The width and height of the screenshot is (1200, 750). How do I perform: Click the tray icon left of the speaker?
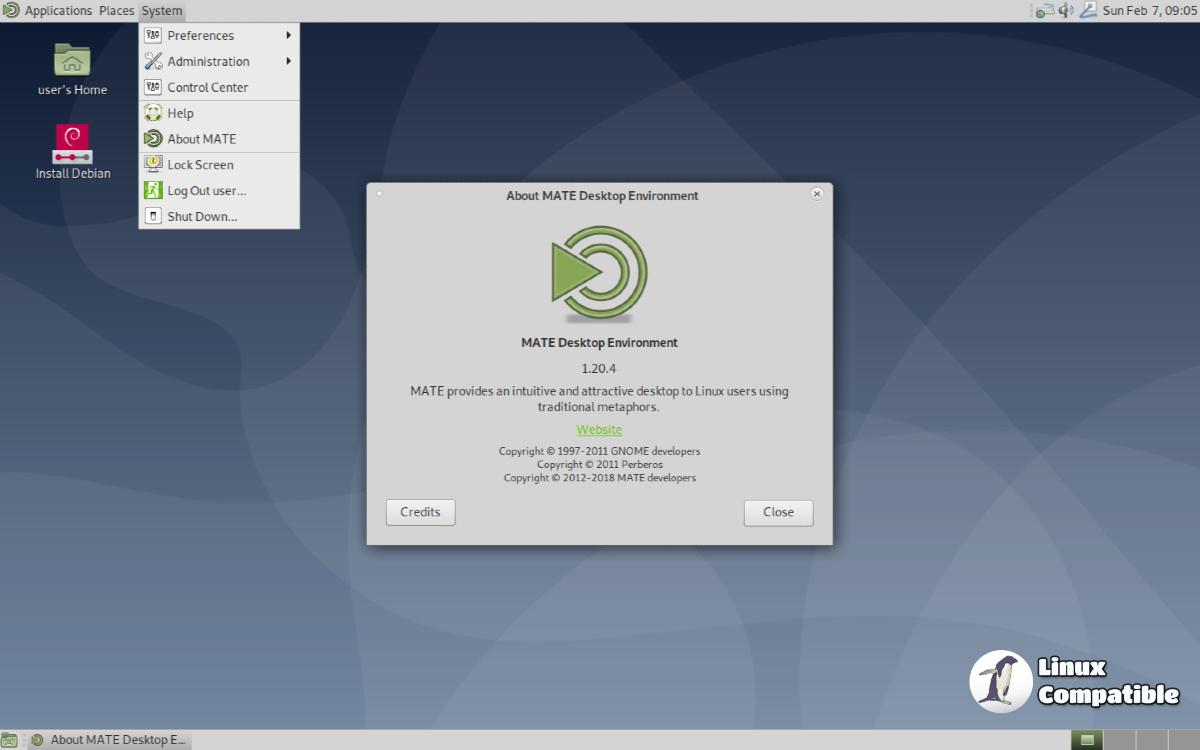[x=1044, y=10]
